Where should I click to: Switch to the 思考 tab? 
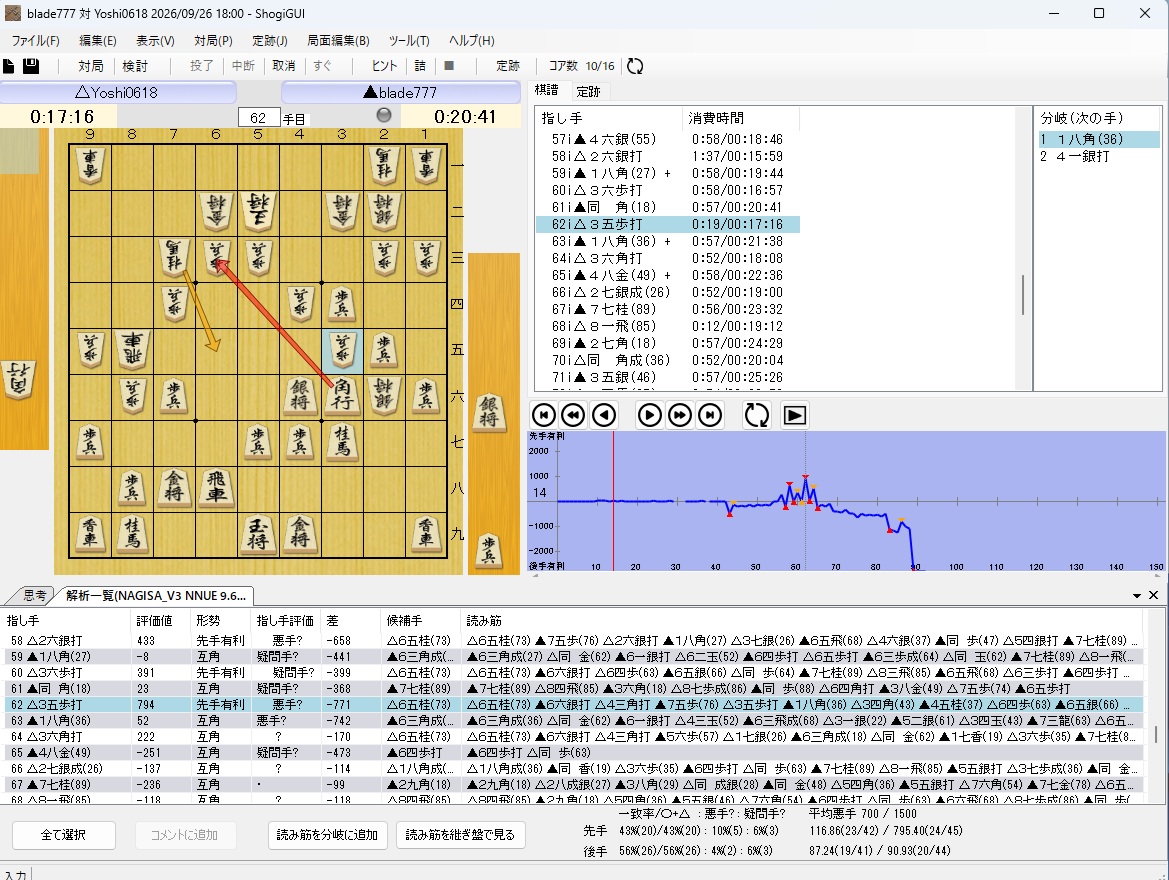pos(34,595)
